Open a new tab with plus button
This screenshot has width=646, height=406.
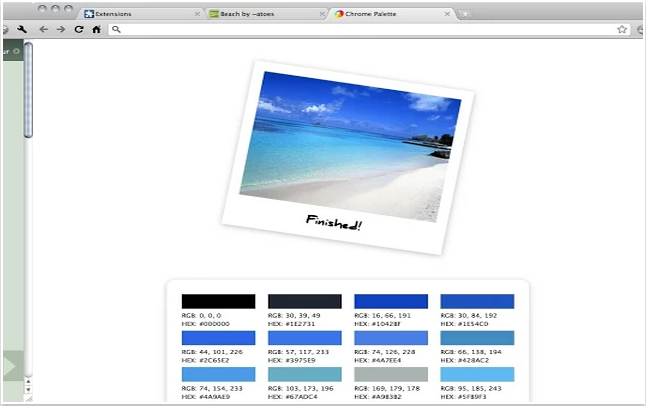click(x=464, y=14)
